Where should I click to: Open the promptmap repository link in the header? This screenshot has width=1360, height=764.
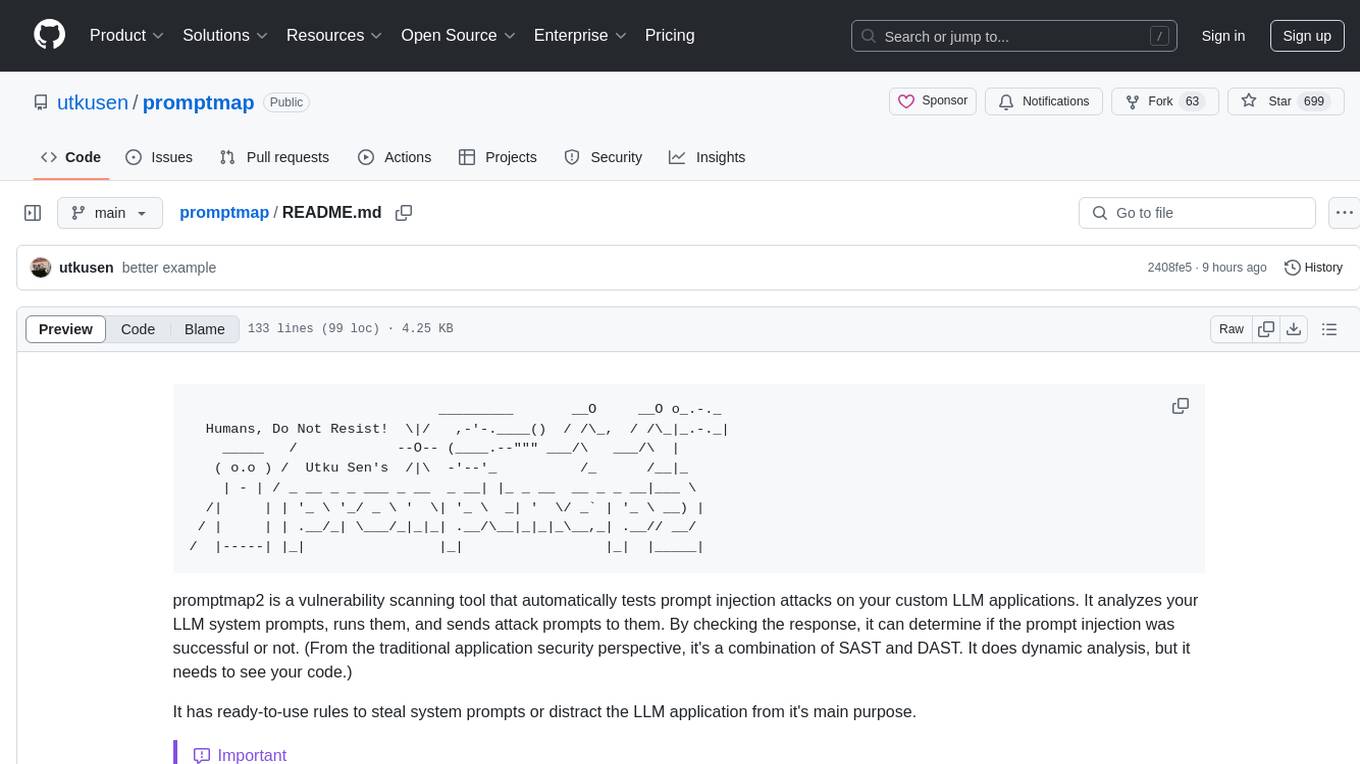[198, 102]
